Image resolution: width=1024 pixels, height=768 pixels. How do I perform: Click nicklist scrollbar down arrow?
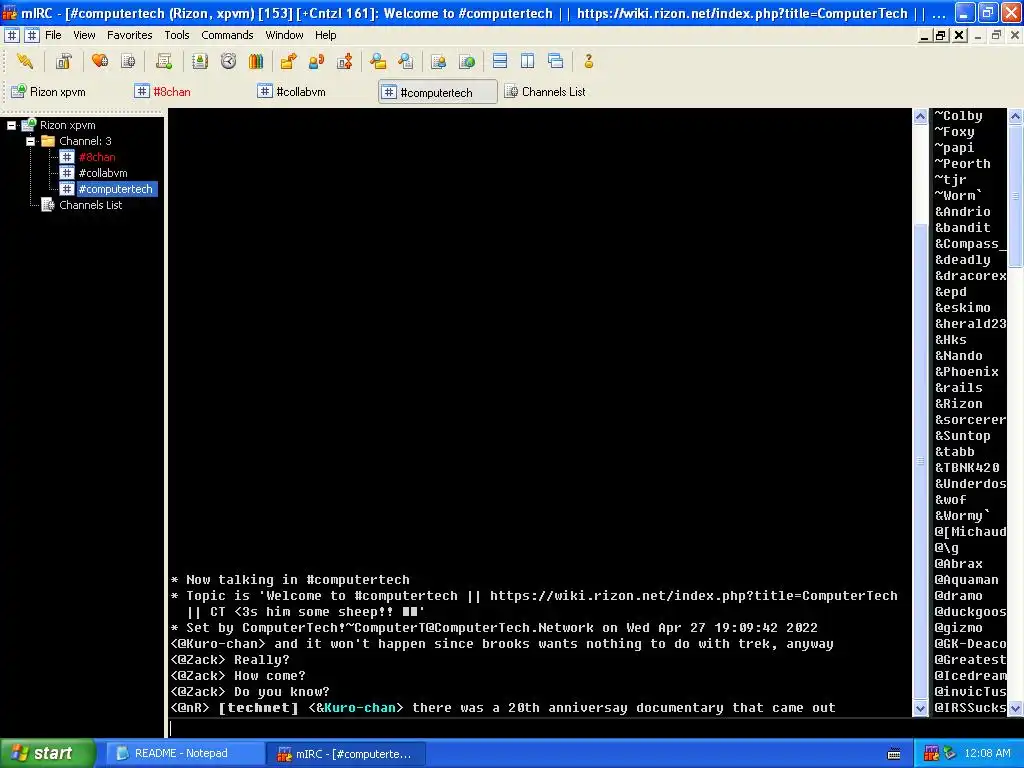coord(1016,708)
